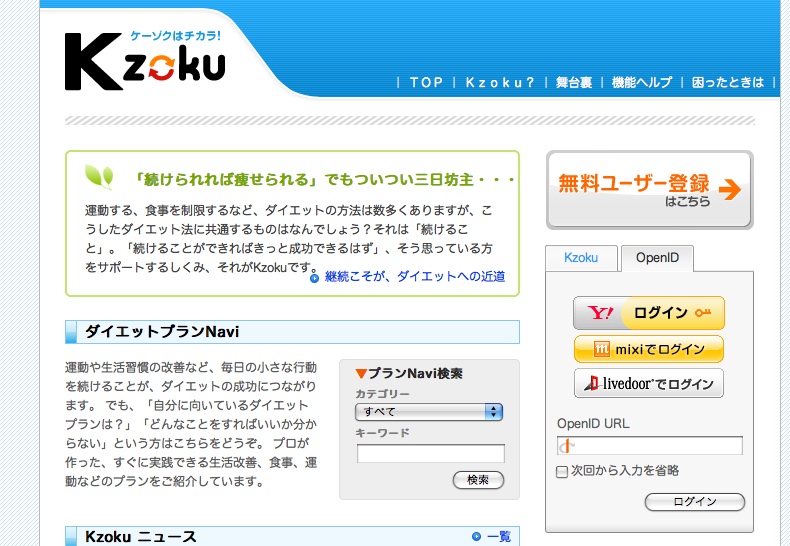Click the arrow bullet beside 一覧
Screen dimensions: 790x546
point(476,536)
